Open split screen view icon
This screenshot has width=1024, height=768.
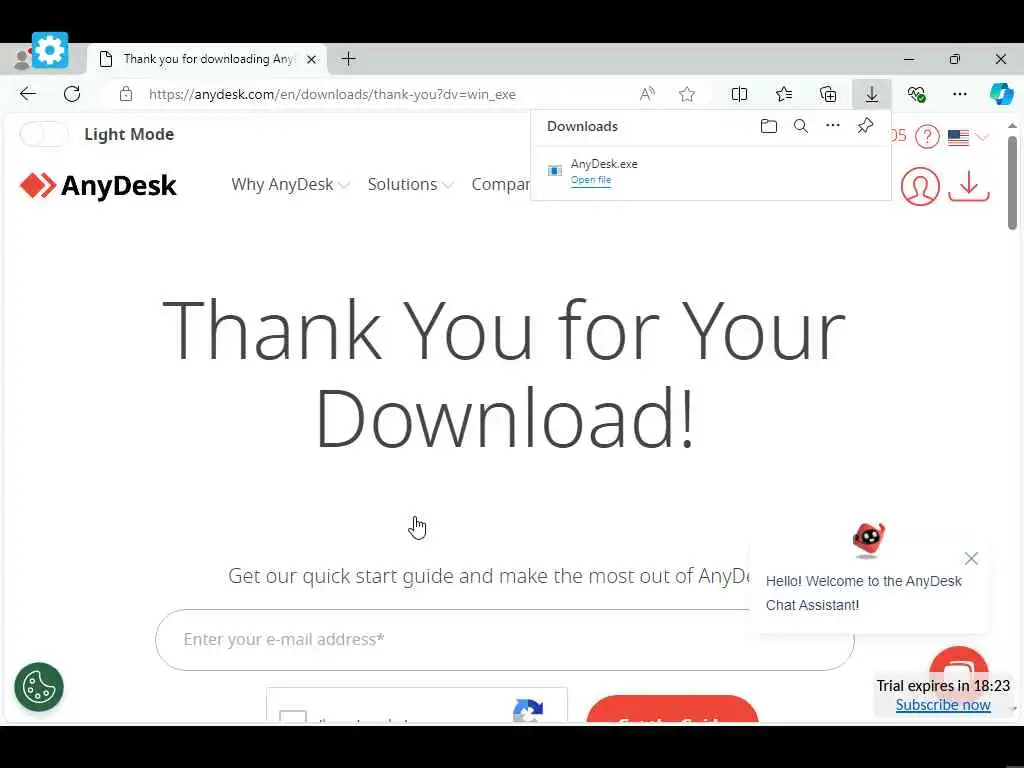click(739, 94)
